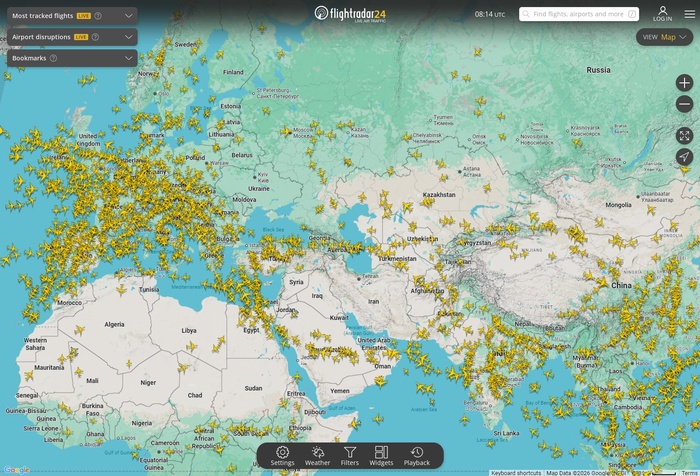Zoom in on the map
700x476 pixels.
point(684,83)
